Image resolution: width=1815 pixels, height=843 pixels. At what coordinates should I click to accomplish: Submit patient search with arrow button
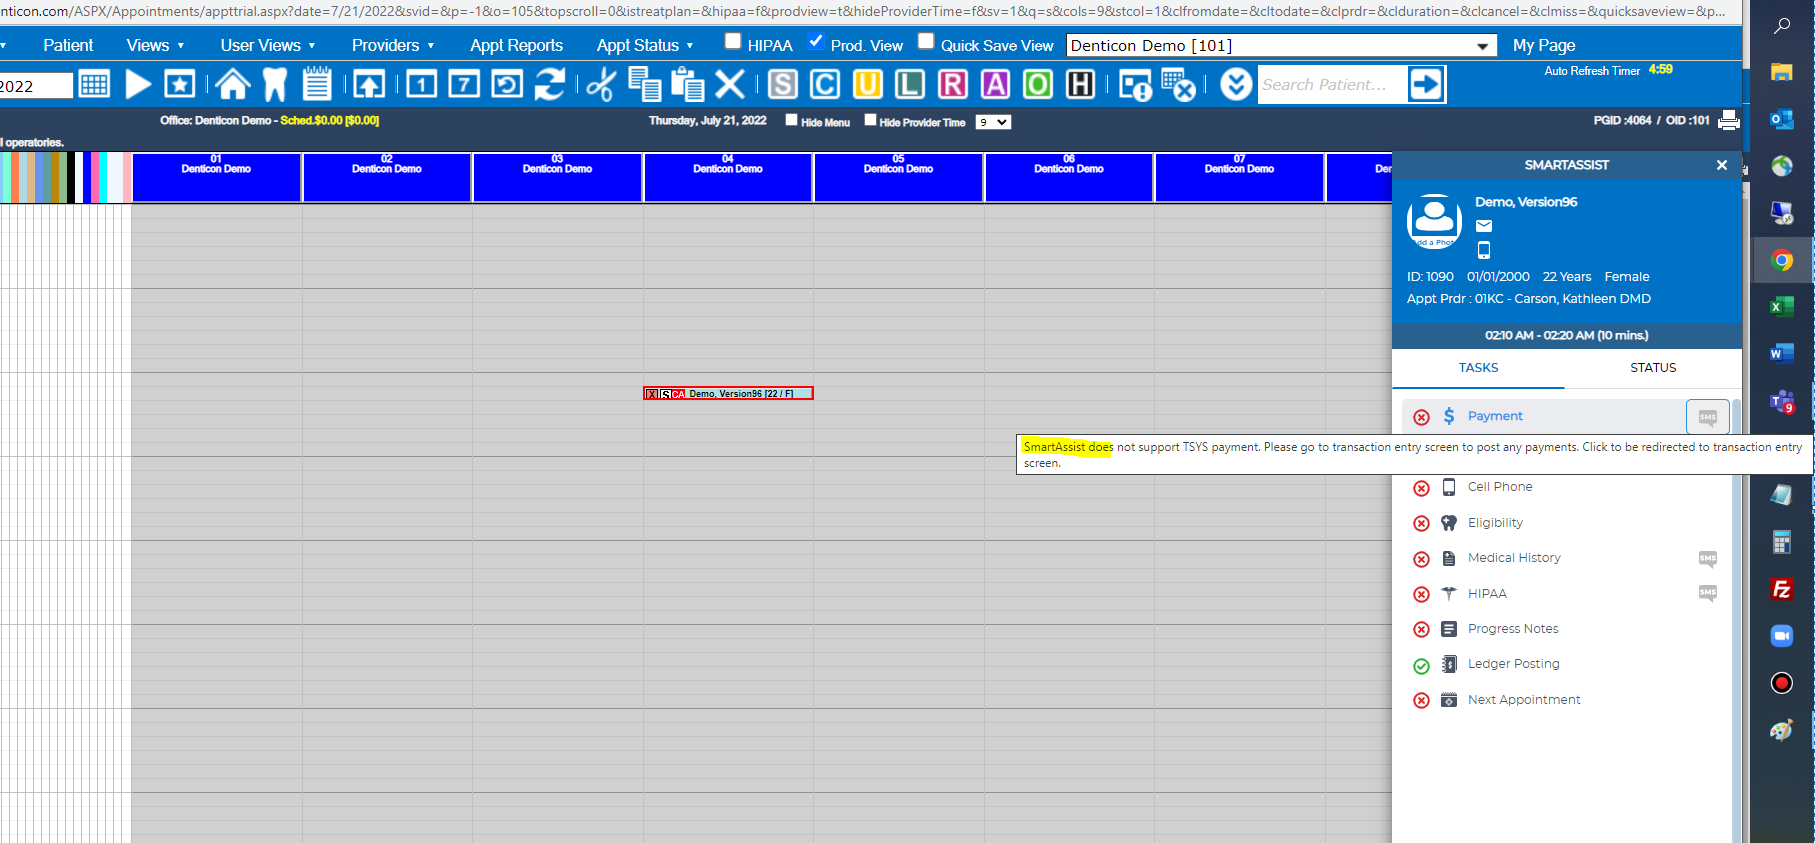click(1426, 85)
